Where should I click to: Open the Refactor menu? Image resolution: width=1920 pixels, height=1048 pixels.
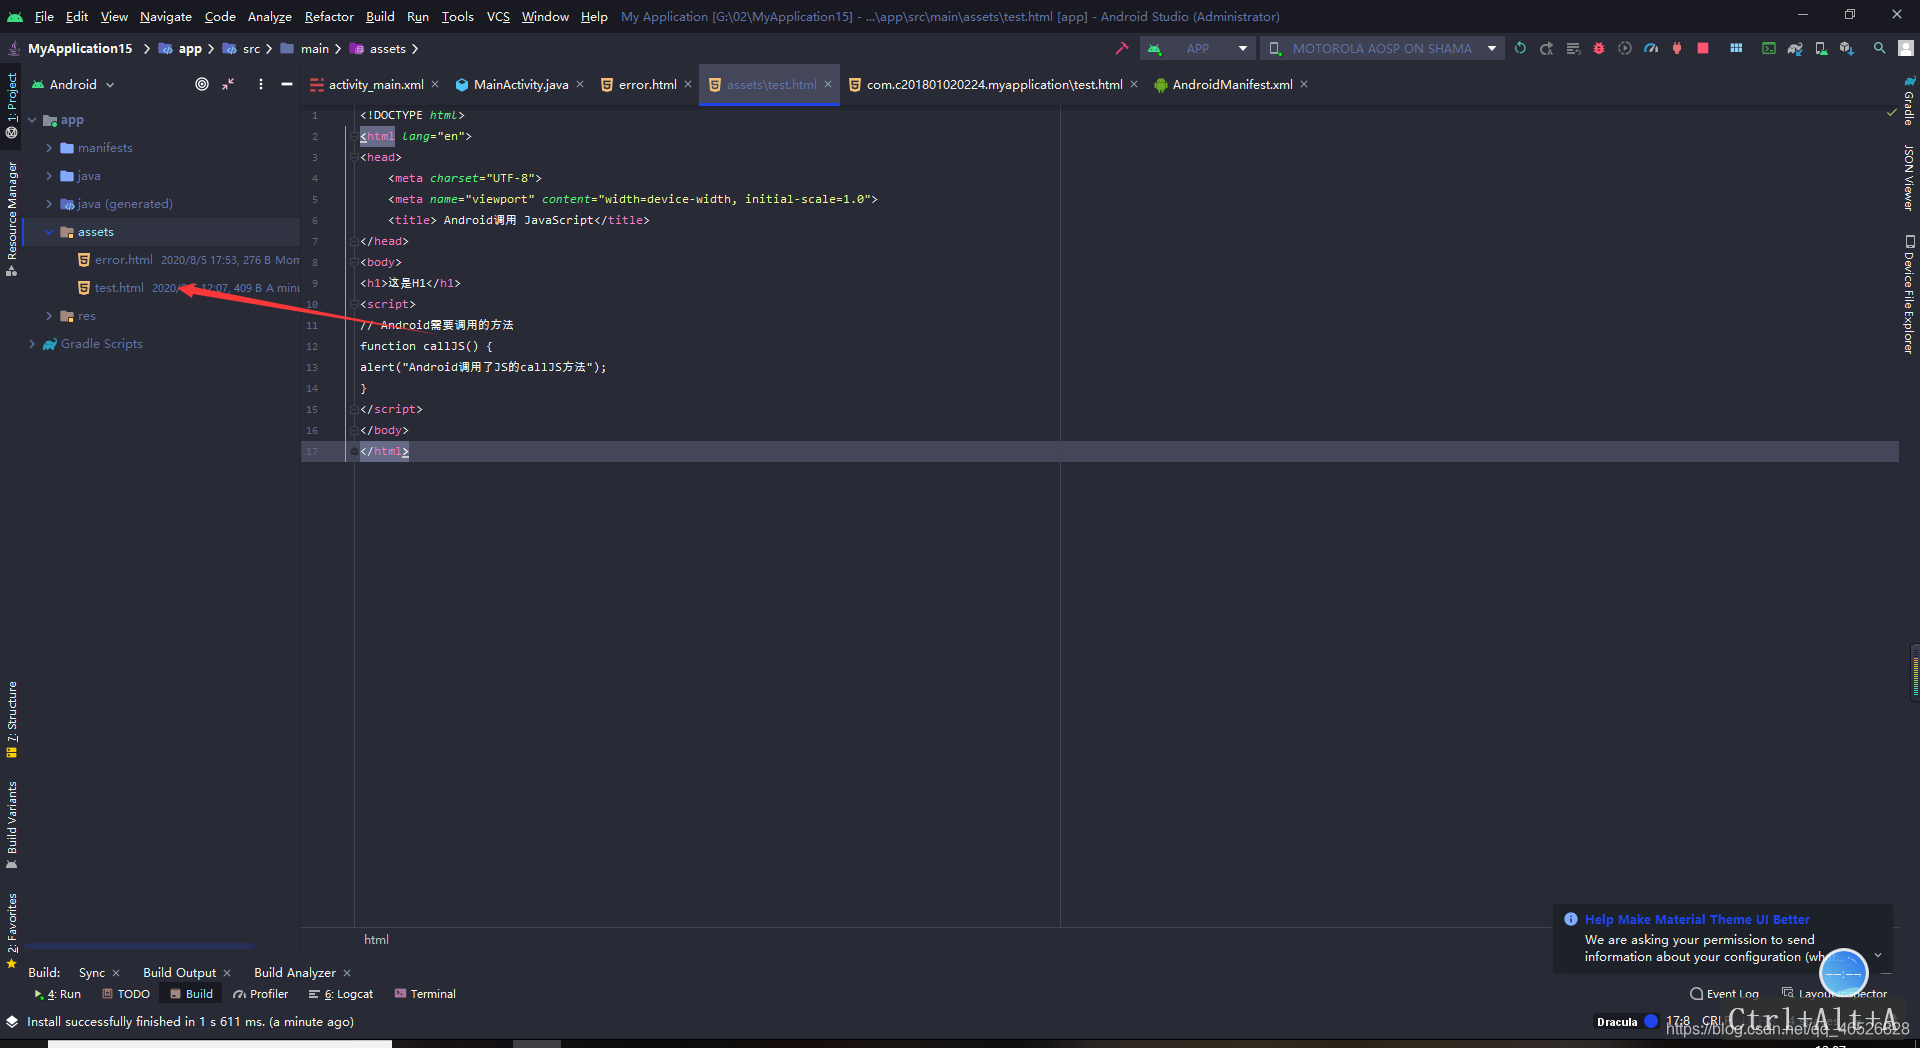tap(329, 16)
